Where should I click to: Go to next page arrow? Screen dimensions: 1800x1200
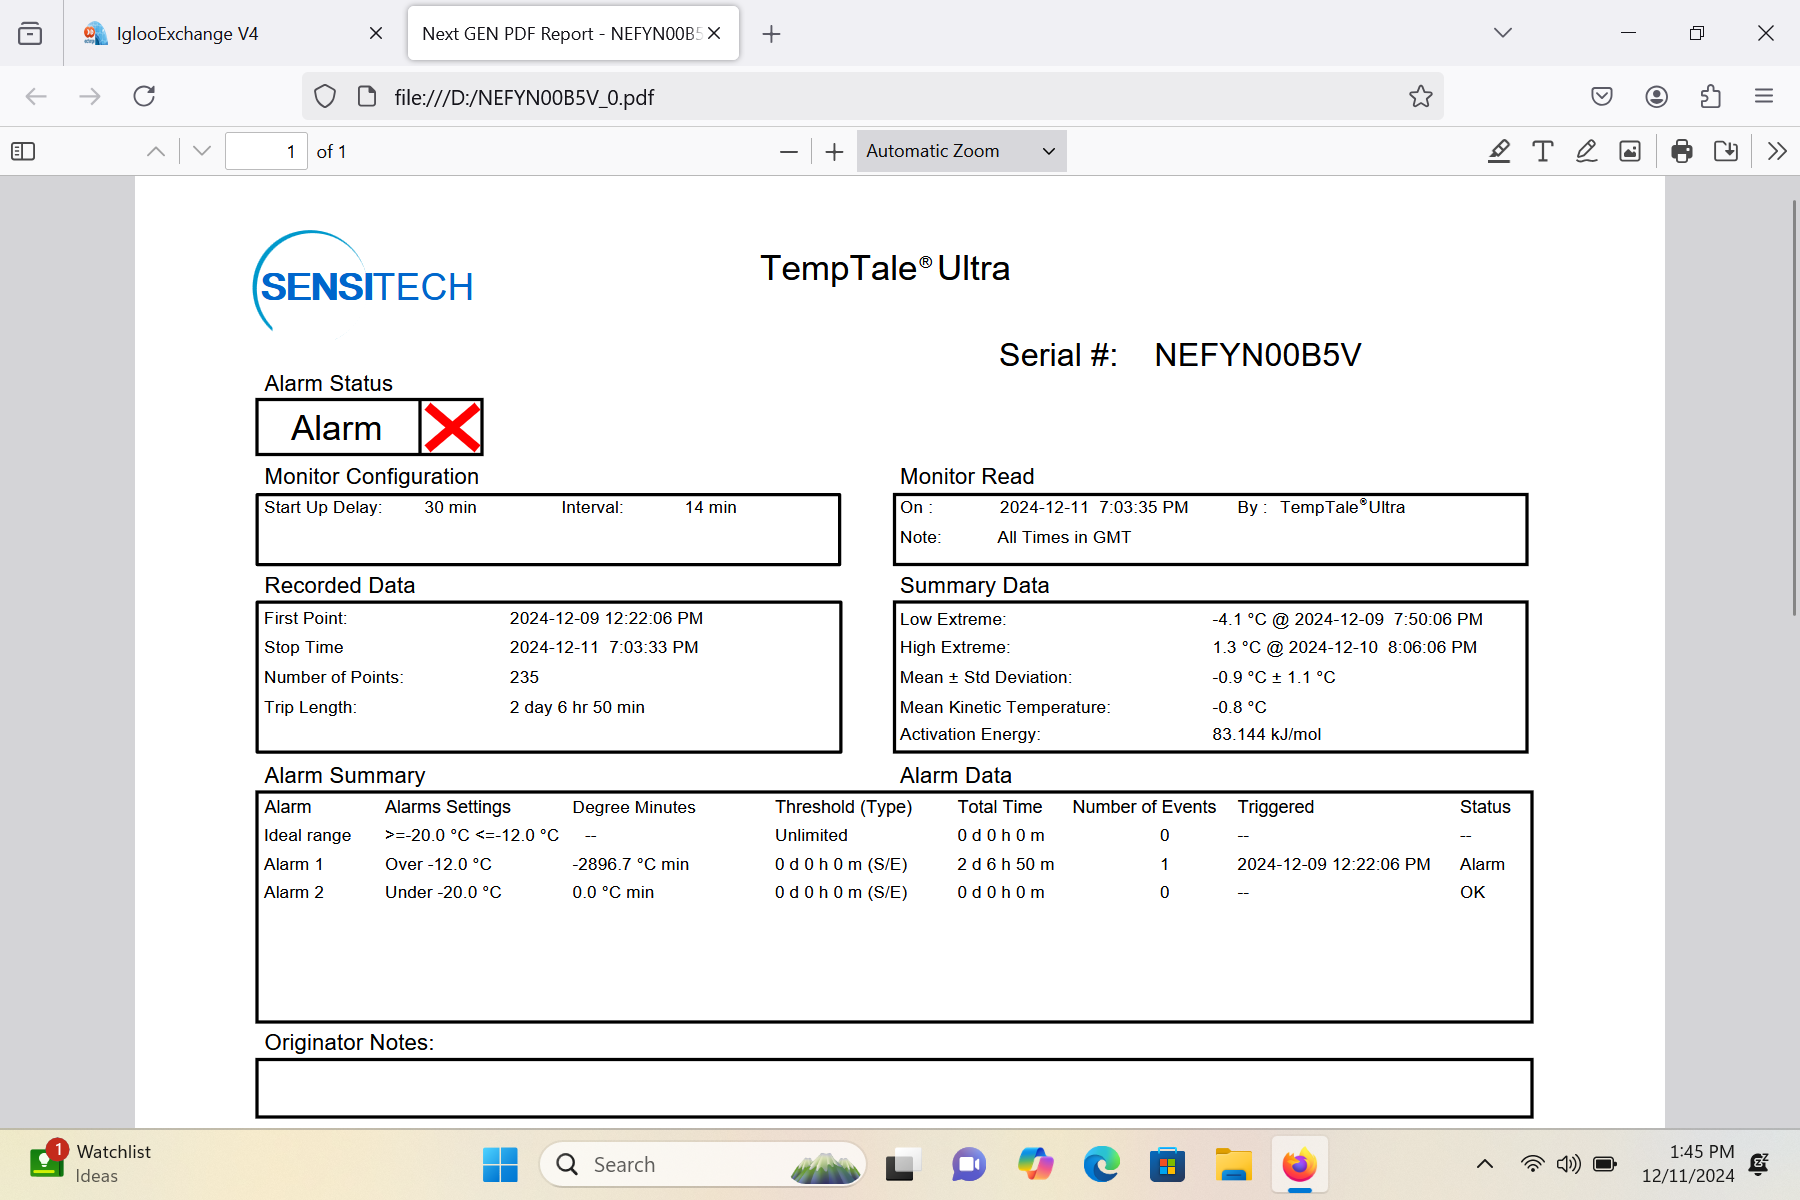[x=202, y=151]
